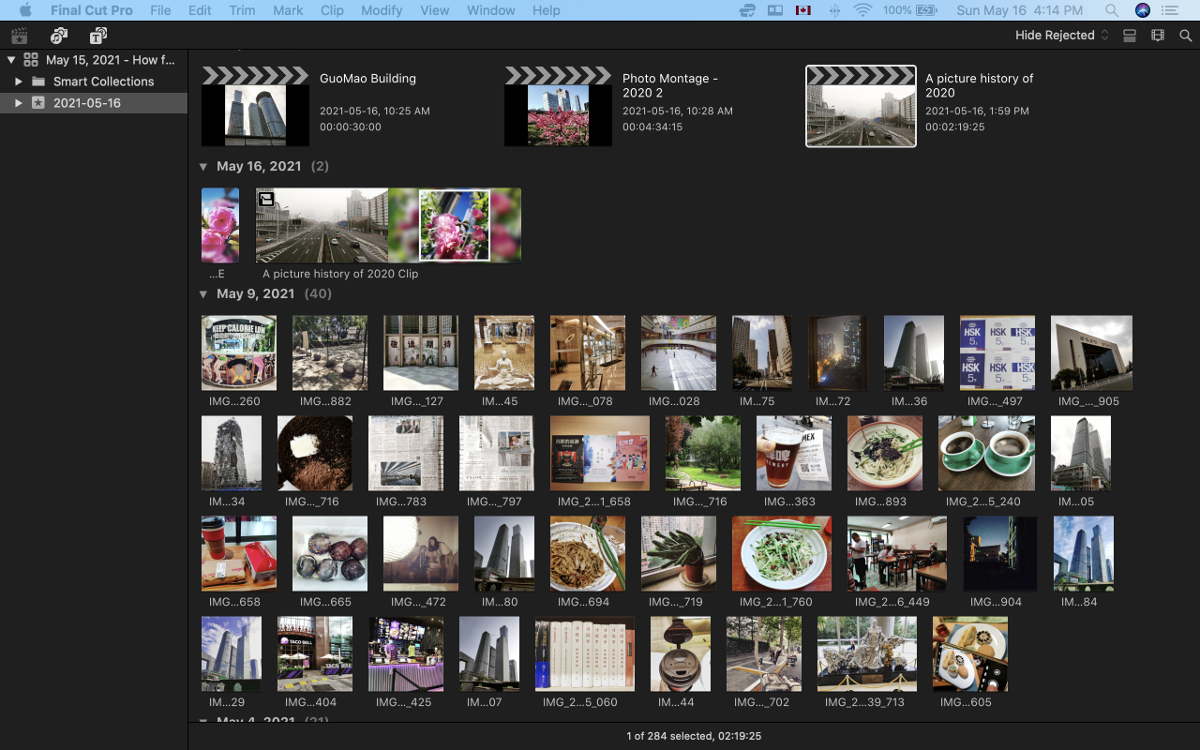Screen dimensions: 1200x750
Task: Open the Titles and Generators sidebar
Action: (98, 36)
